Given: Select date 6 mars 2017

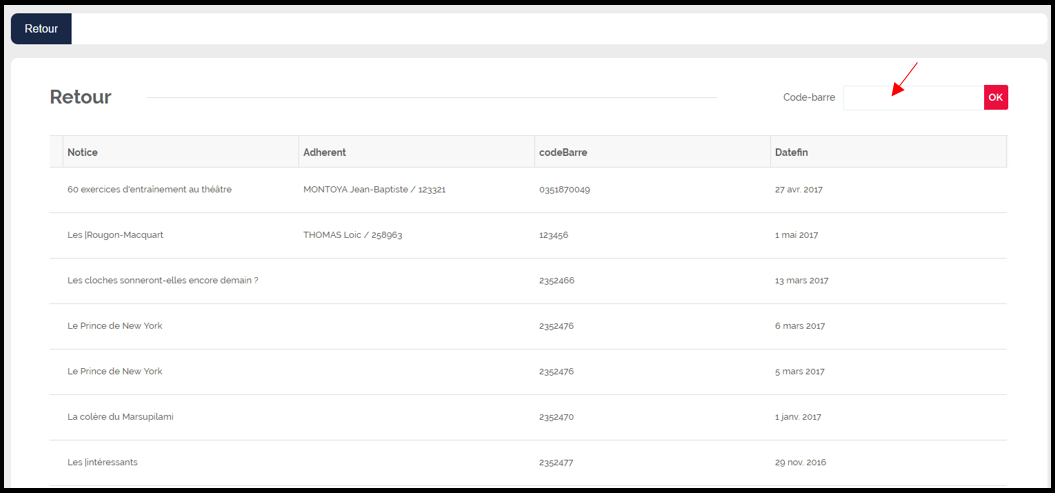Looking at the screenshot, I should [x=800, y=326].
